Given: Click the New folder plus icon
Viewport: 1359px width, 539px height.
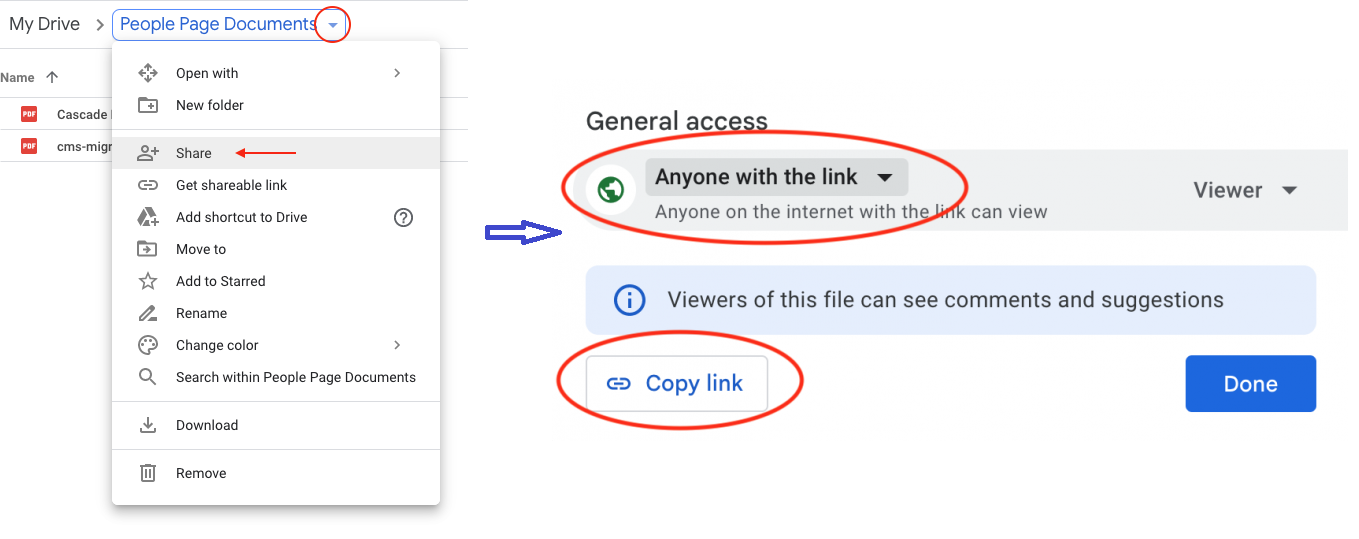Looking at the screenshot, I should pyautogui.click(x=147, y=105).
